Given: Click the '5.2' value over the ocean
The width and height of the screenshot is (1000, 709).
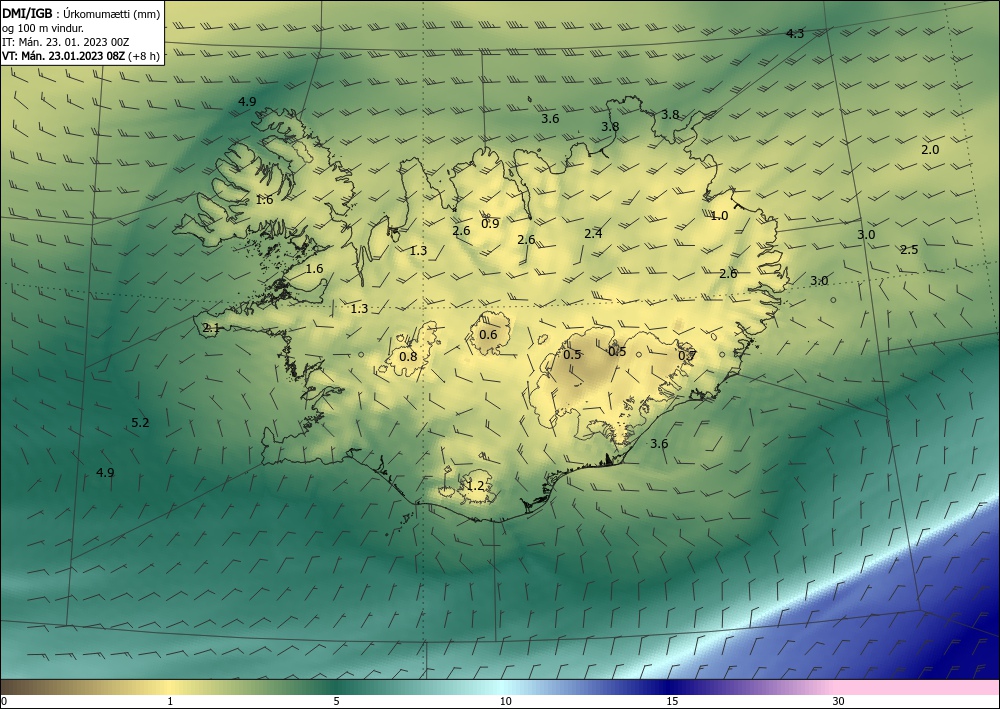Looking at the screenshot, I should click(140, 423).
